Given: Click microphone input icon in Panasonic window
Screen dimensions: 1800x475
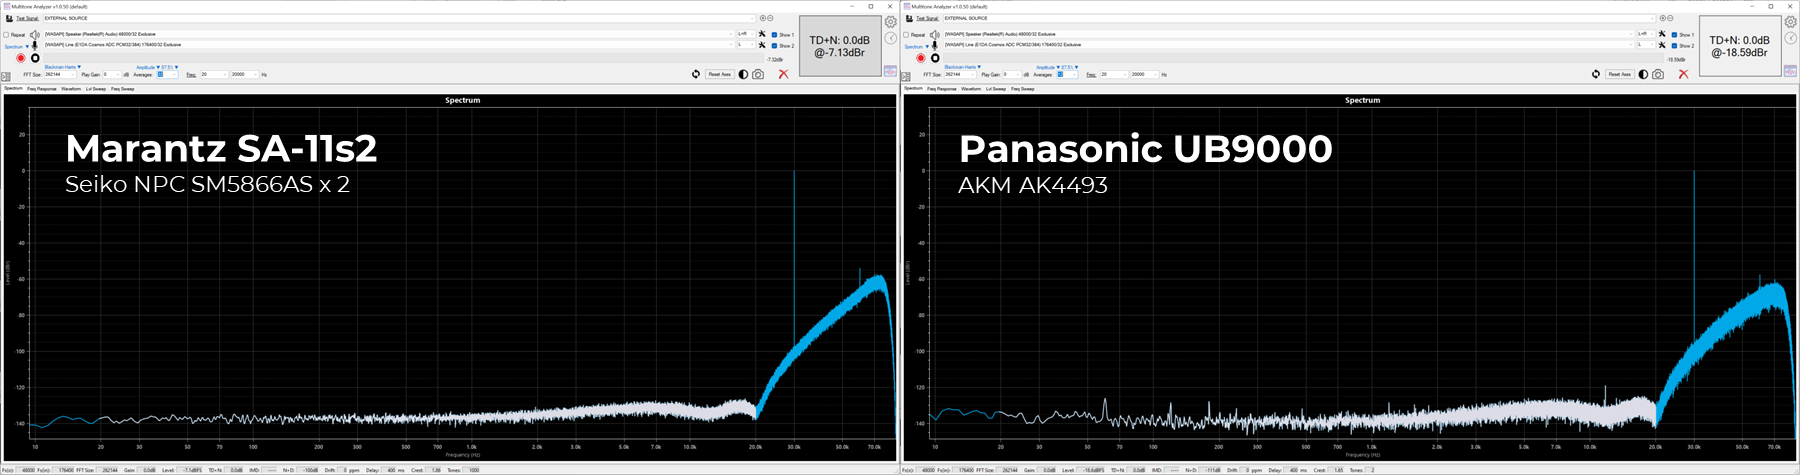Looking at the screenshot, I should coord(935,45).
